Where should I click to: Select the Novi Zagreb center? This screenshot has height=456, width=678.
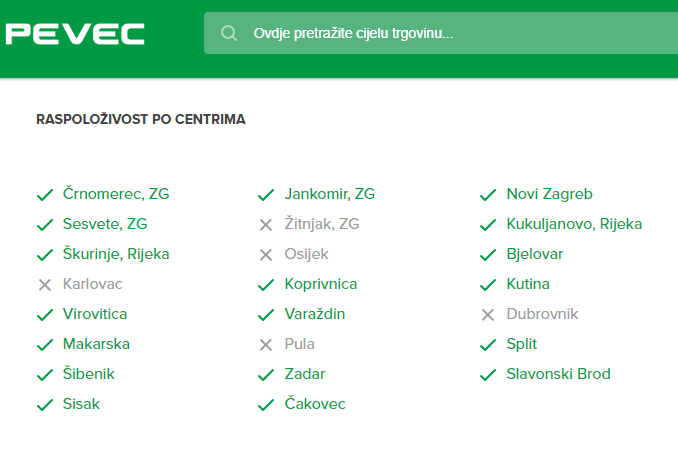(550, 194)
